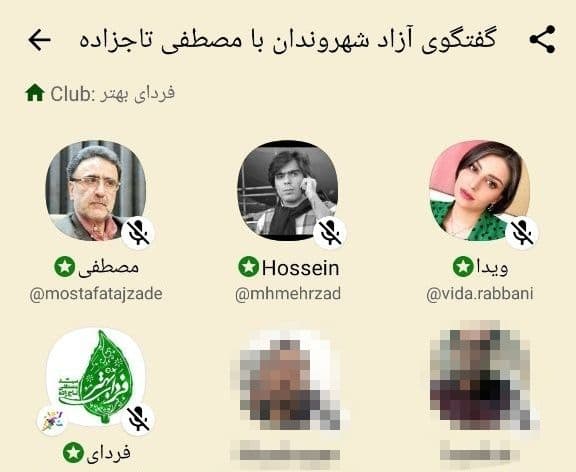The height and width of the screenshot is (472, 576).
Task: Open Mostafa's profile photo
Action: click(96, 191)
